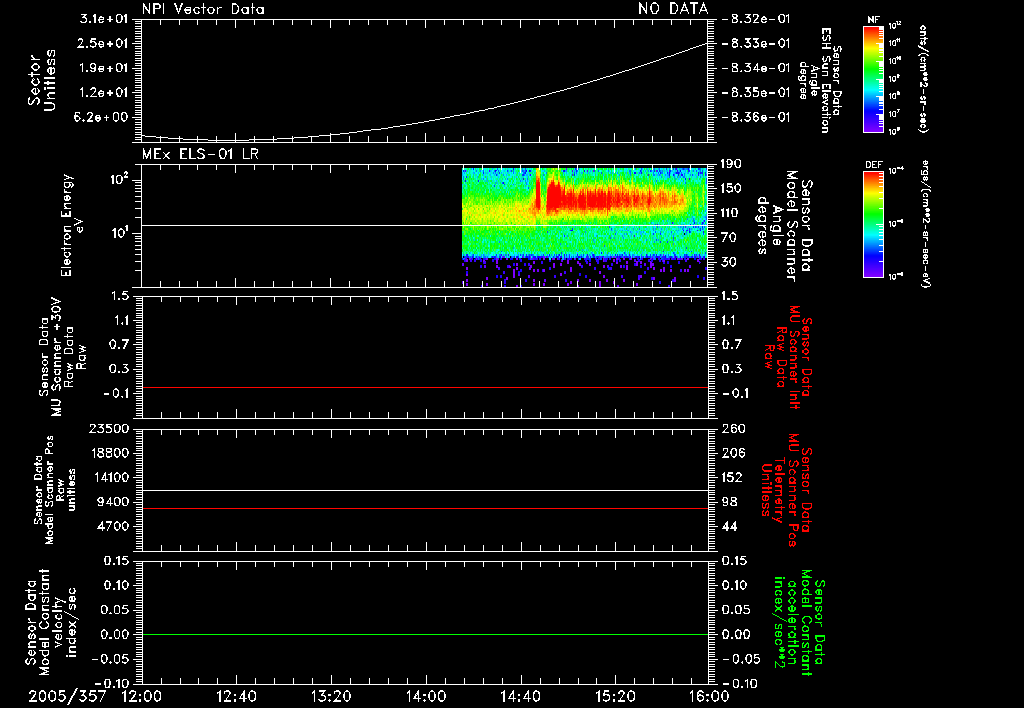Viewport: 1024px width, 708px height.
Task: Click the '-8.32e-01' elevation axis value
Action: 756,19
